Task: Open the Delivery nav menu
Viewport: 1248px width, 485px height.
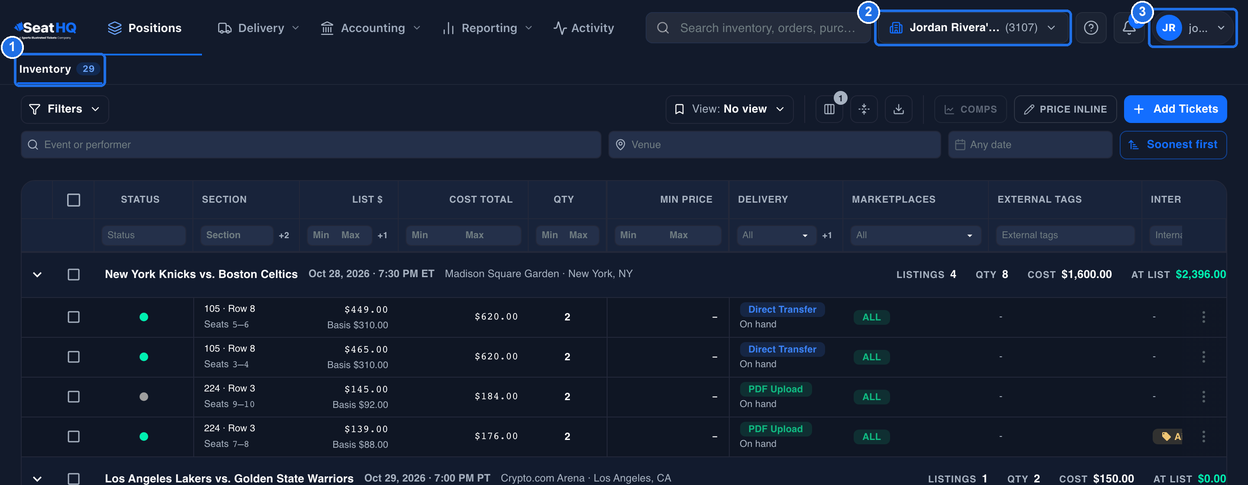Action: 258,28
